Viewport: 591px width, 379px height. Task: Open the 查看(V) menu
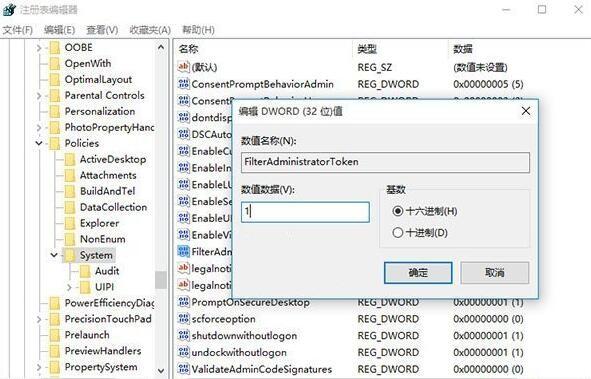click(102, 29)
